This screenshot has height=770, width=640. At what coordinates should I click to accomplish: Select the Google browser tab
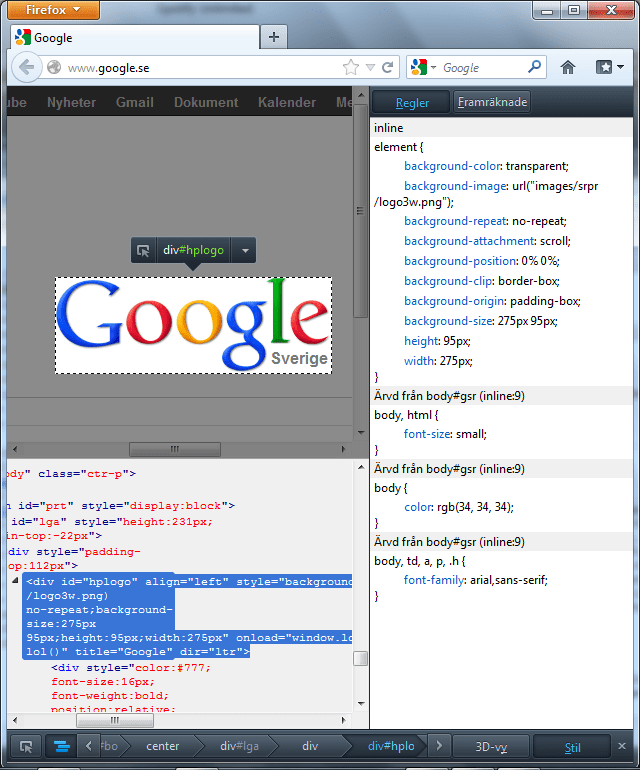[135, 37]
